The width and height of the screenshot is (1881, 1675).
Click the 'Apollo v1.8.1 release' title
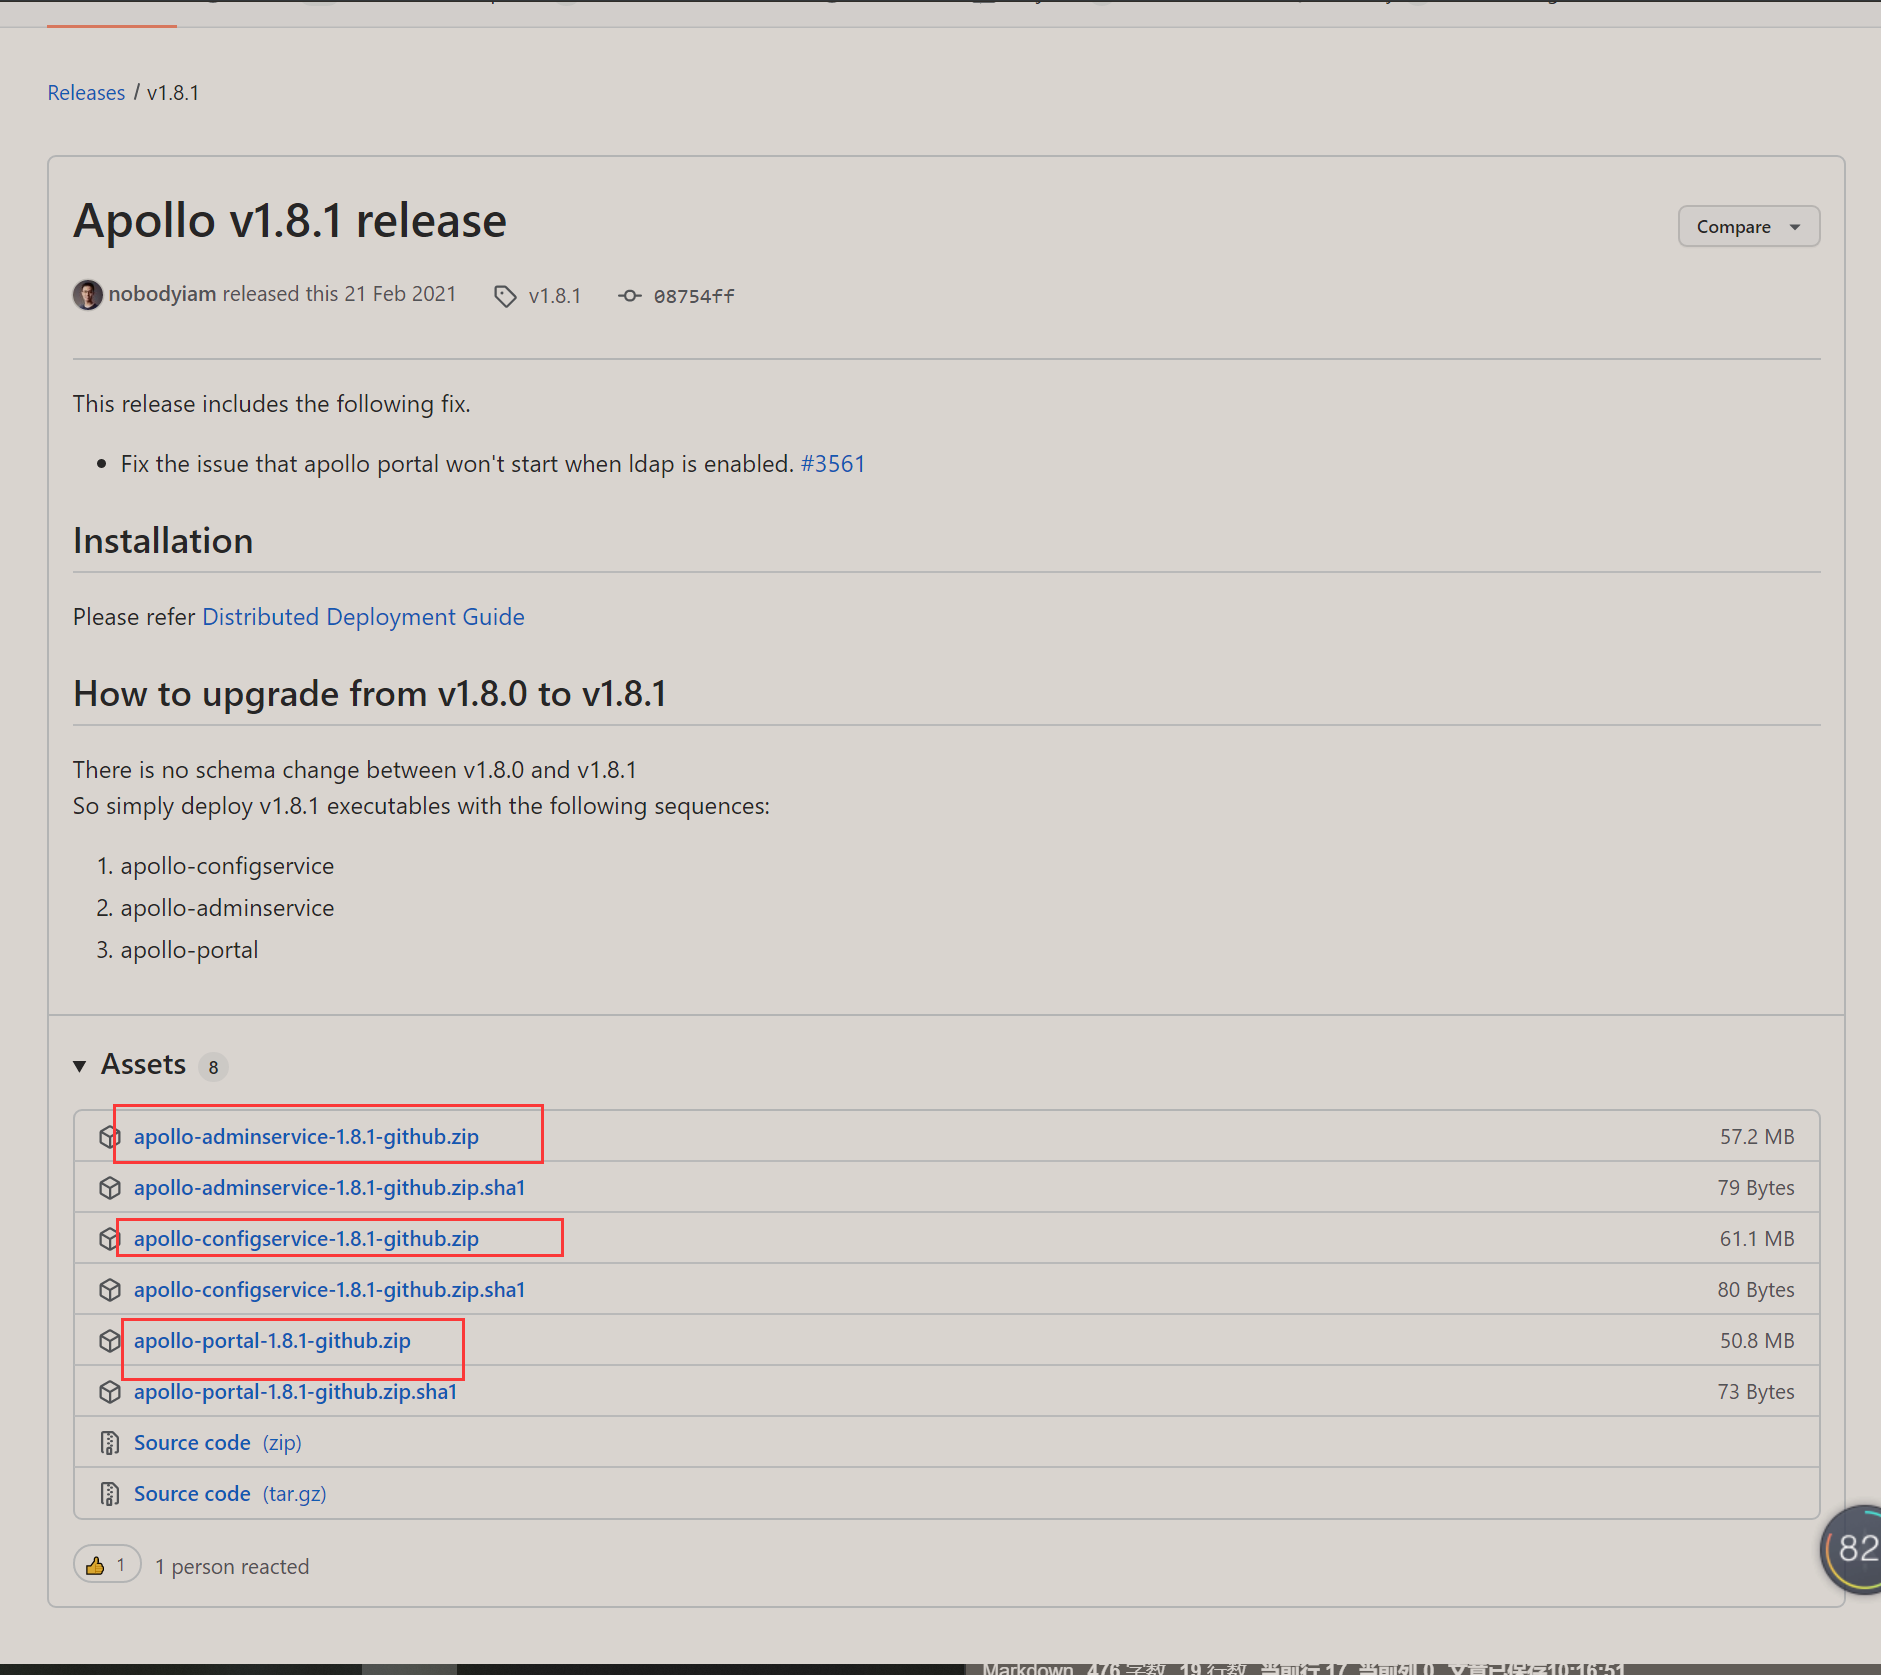(x=290, y=221)
